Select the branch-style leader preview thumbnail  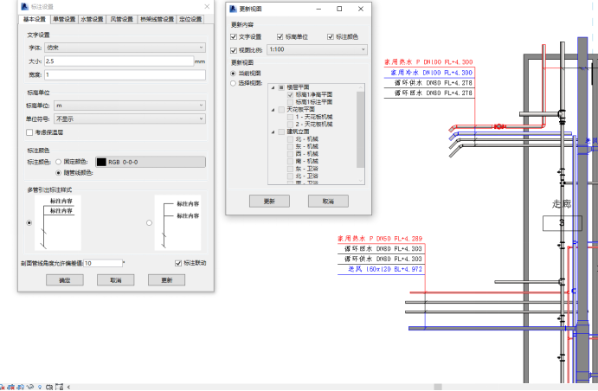coord(178,222)
